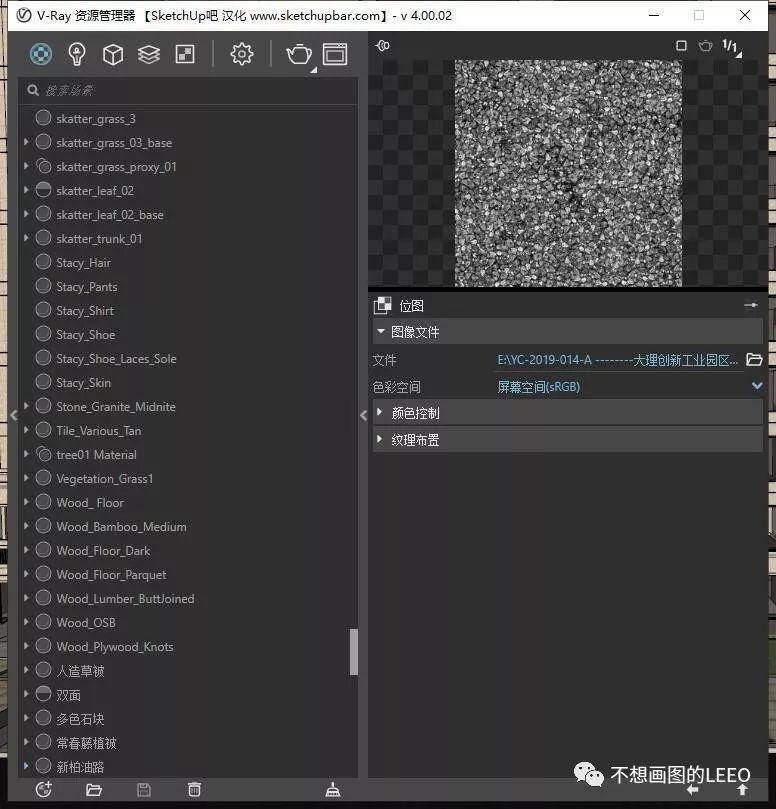Delete material with trash icon
The height and width of the screenshot is (809, 776).
coord(194,789)
